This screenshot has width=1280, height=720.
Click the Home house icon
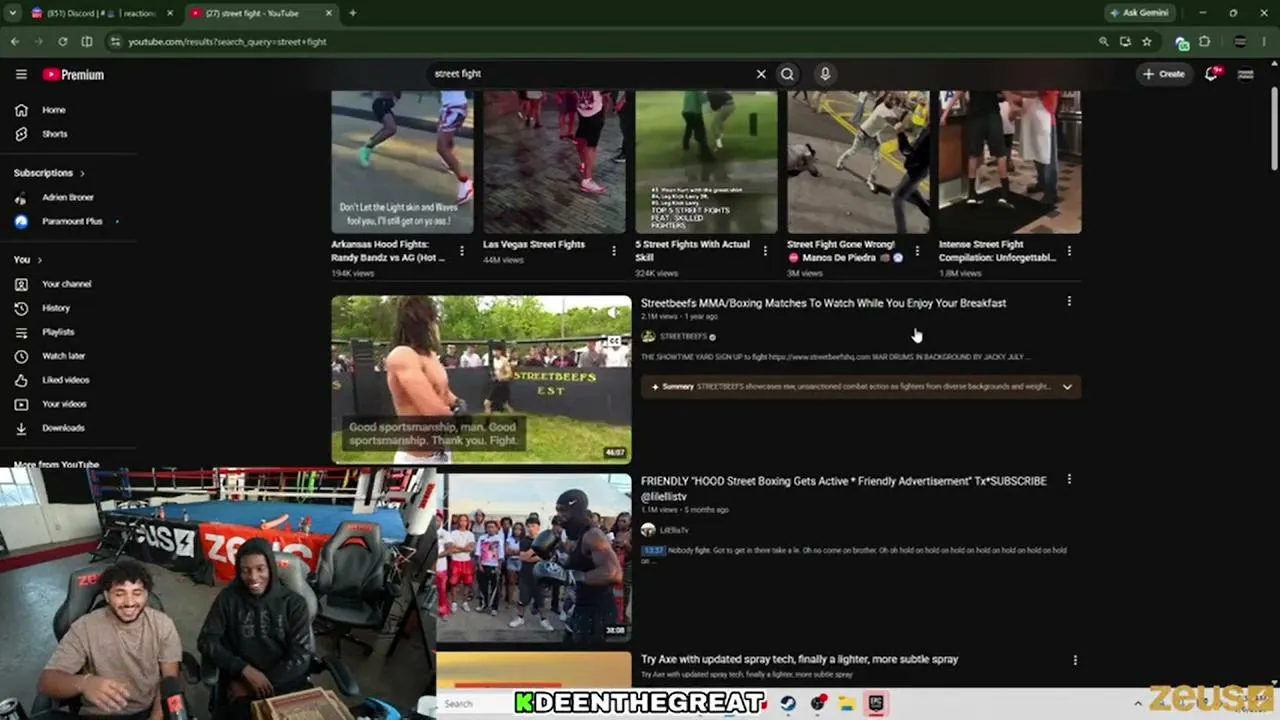click(x=21, y=110)
